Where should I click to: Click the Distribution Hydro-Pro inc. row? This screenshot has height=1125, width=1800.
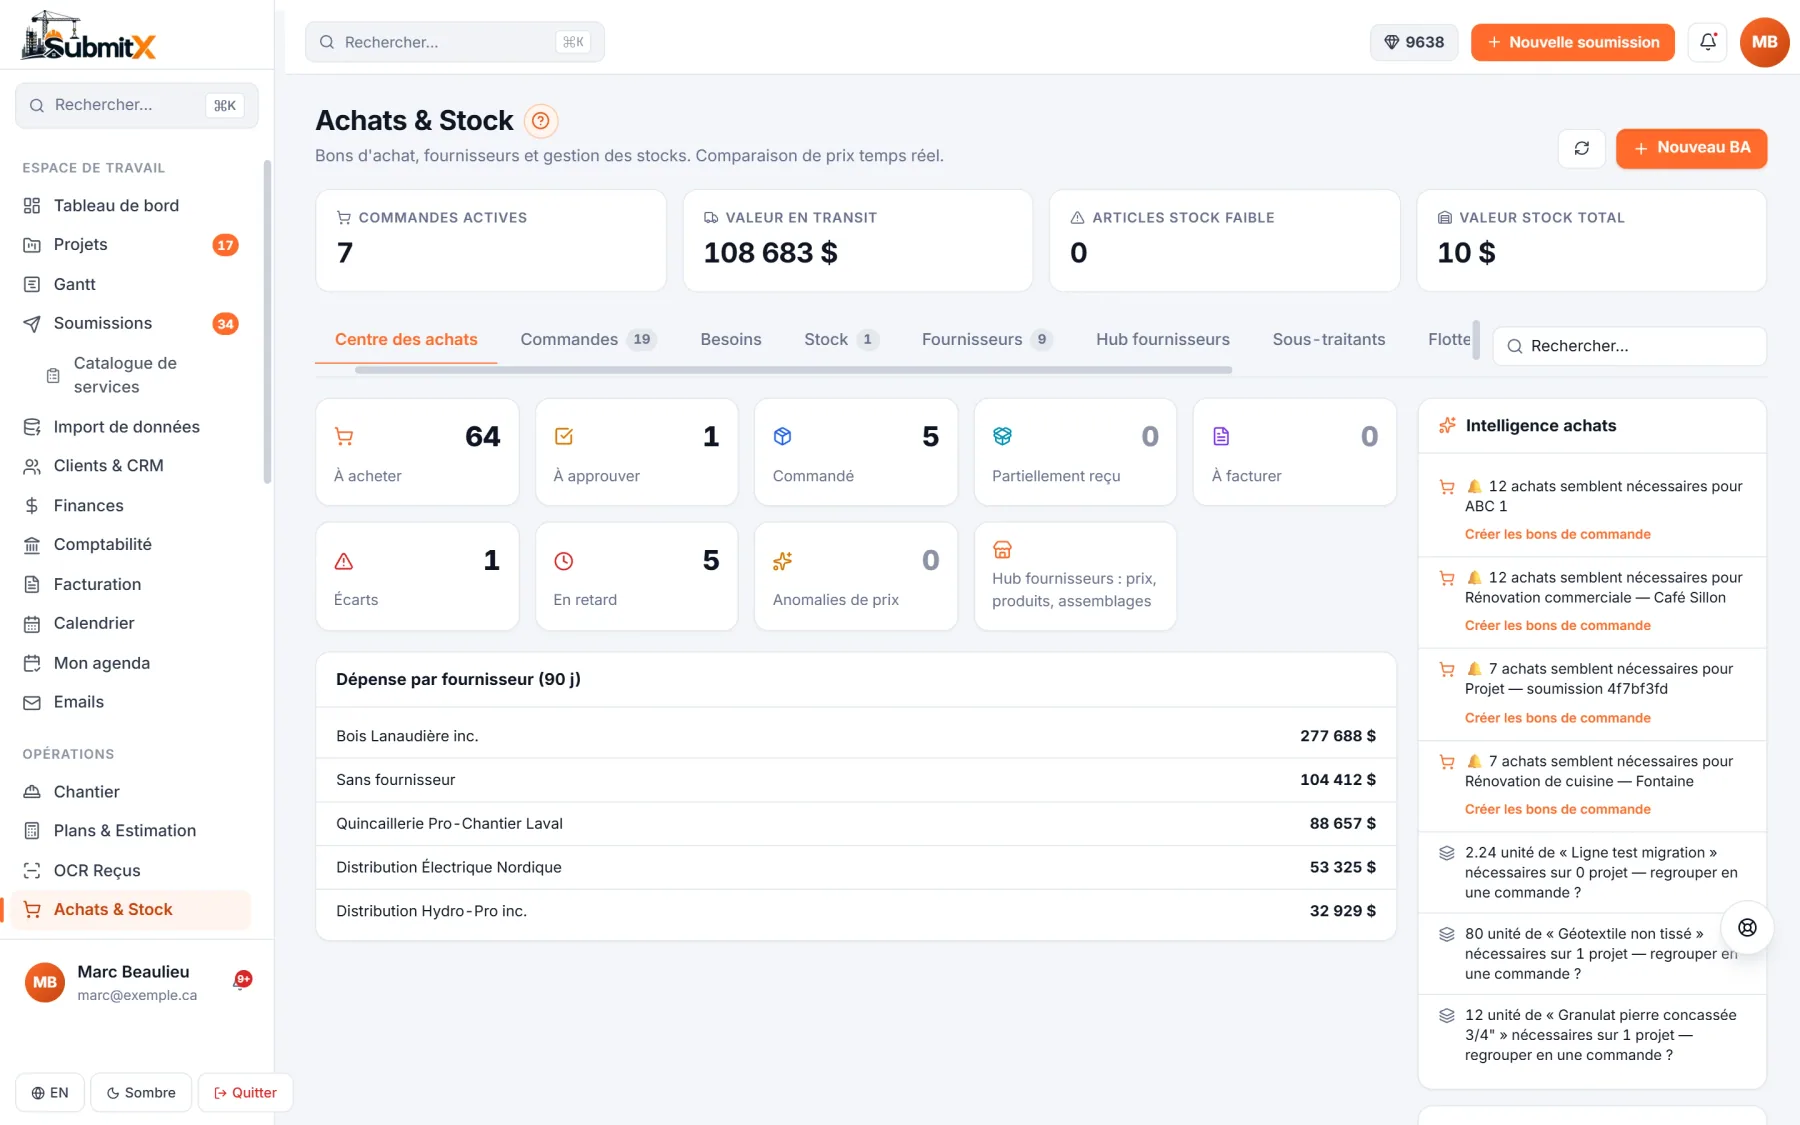[856, 911]
